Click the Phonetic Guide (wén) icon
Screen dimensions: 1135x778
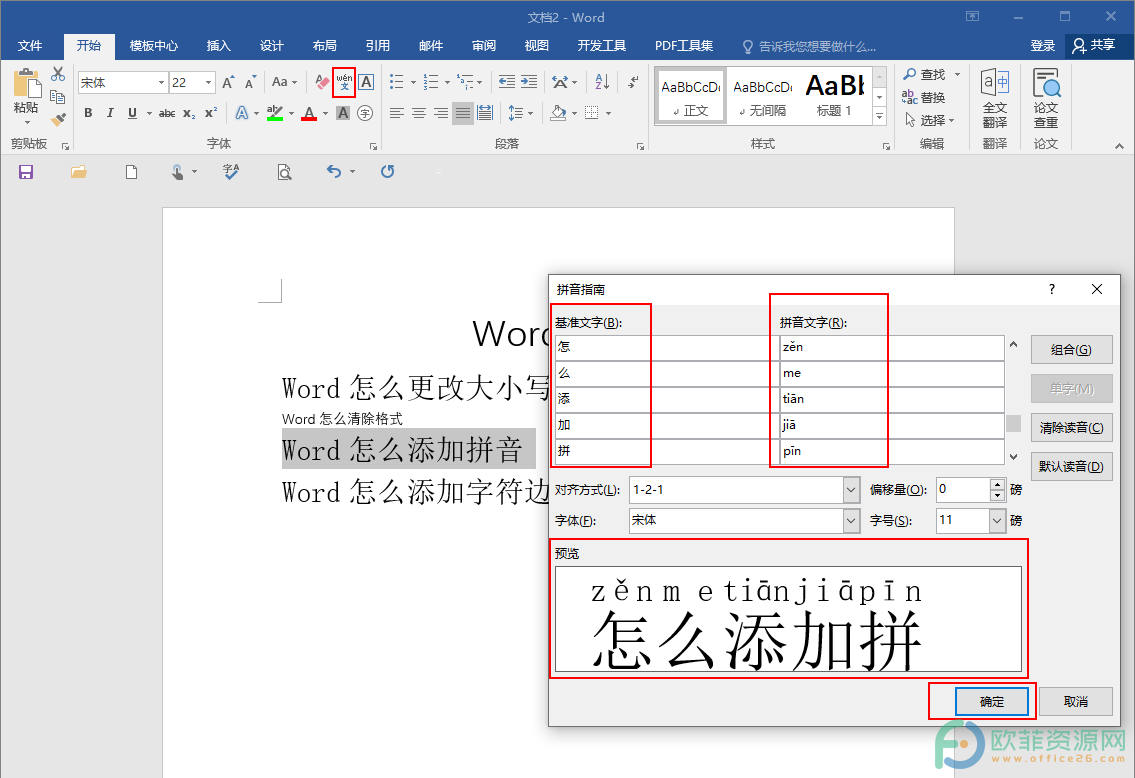(x=345, y=82)
